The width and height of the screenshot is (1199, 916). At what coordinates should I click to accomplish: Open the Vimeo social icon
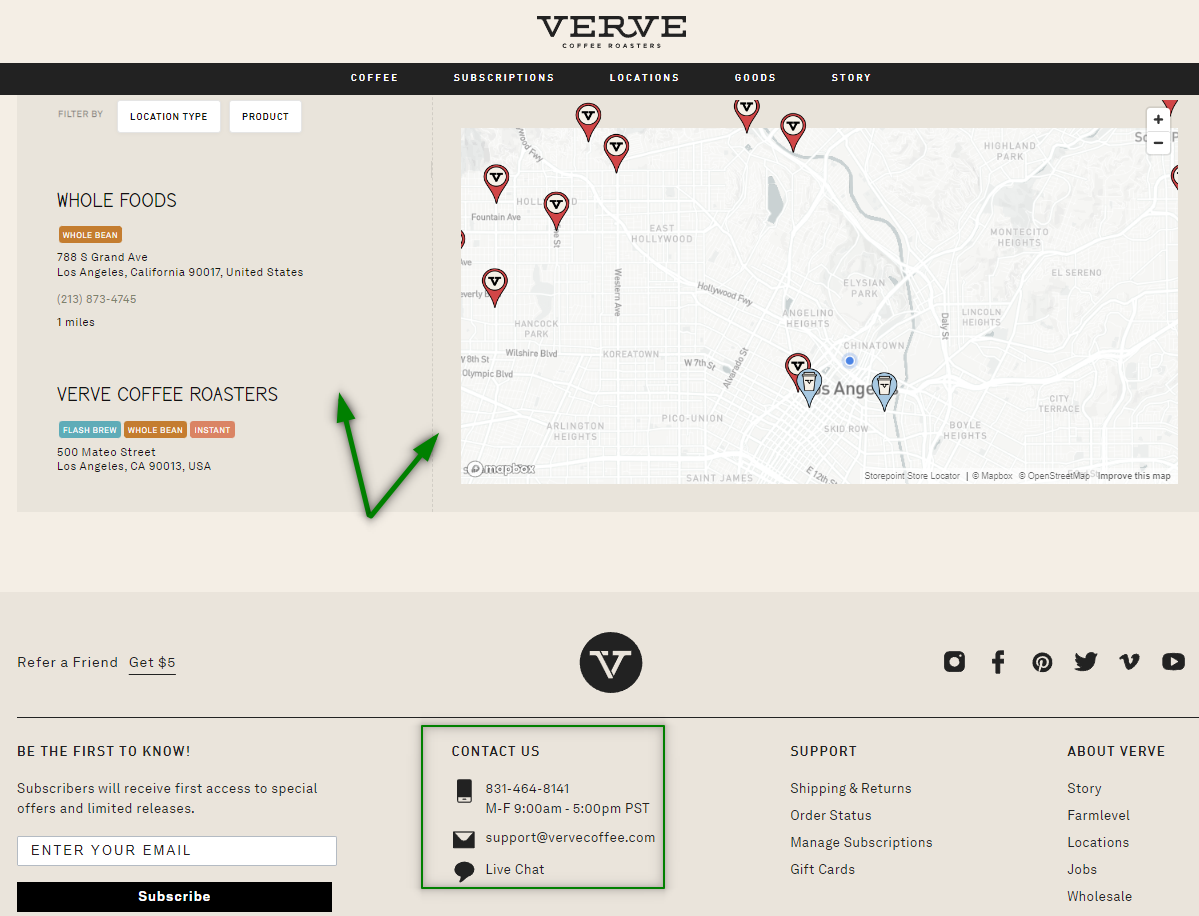point(1129,661)
